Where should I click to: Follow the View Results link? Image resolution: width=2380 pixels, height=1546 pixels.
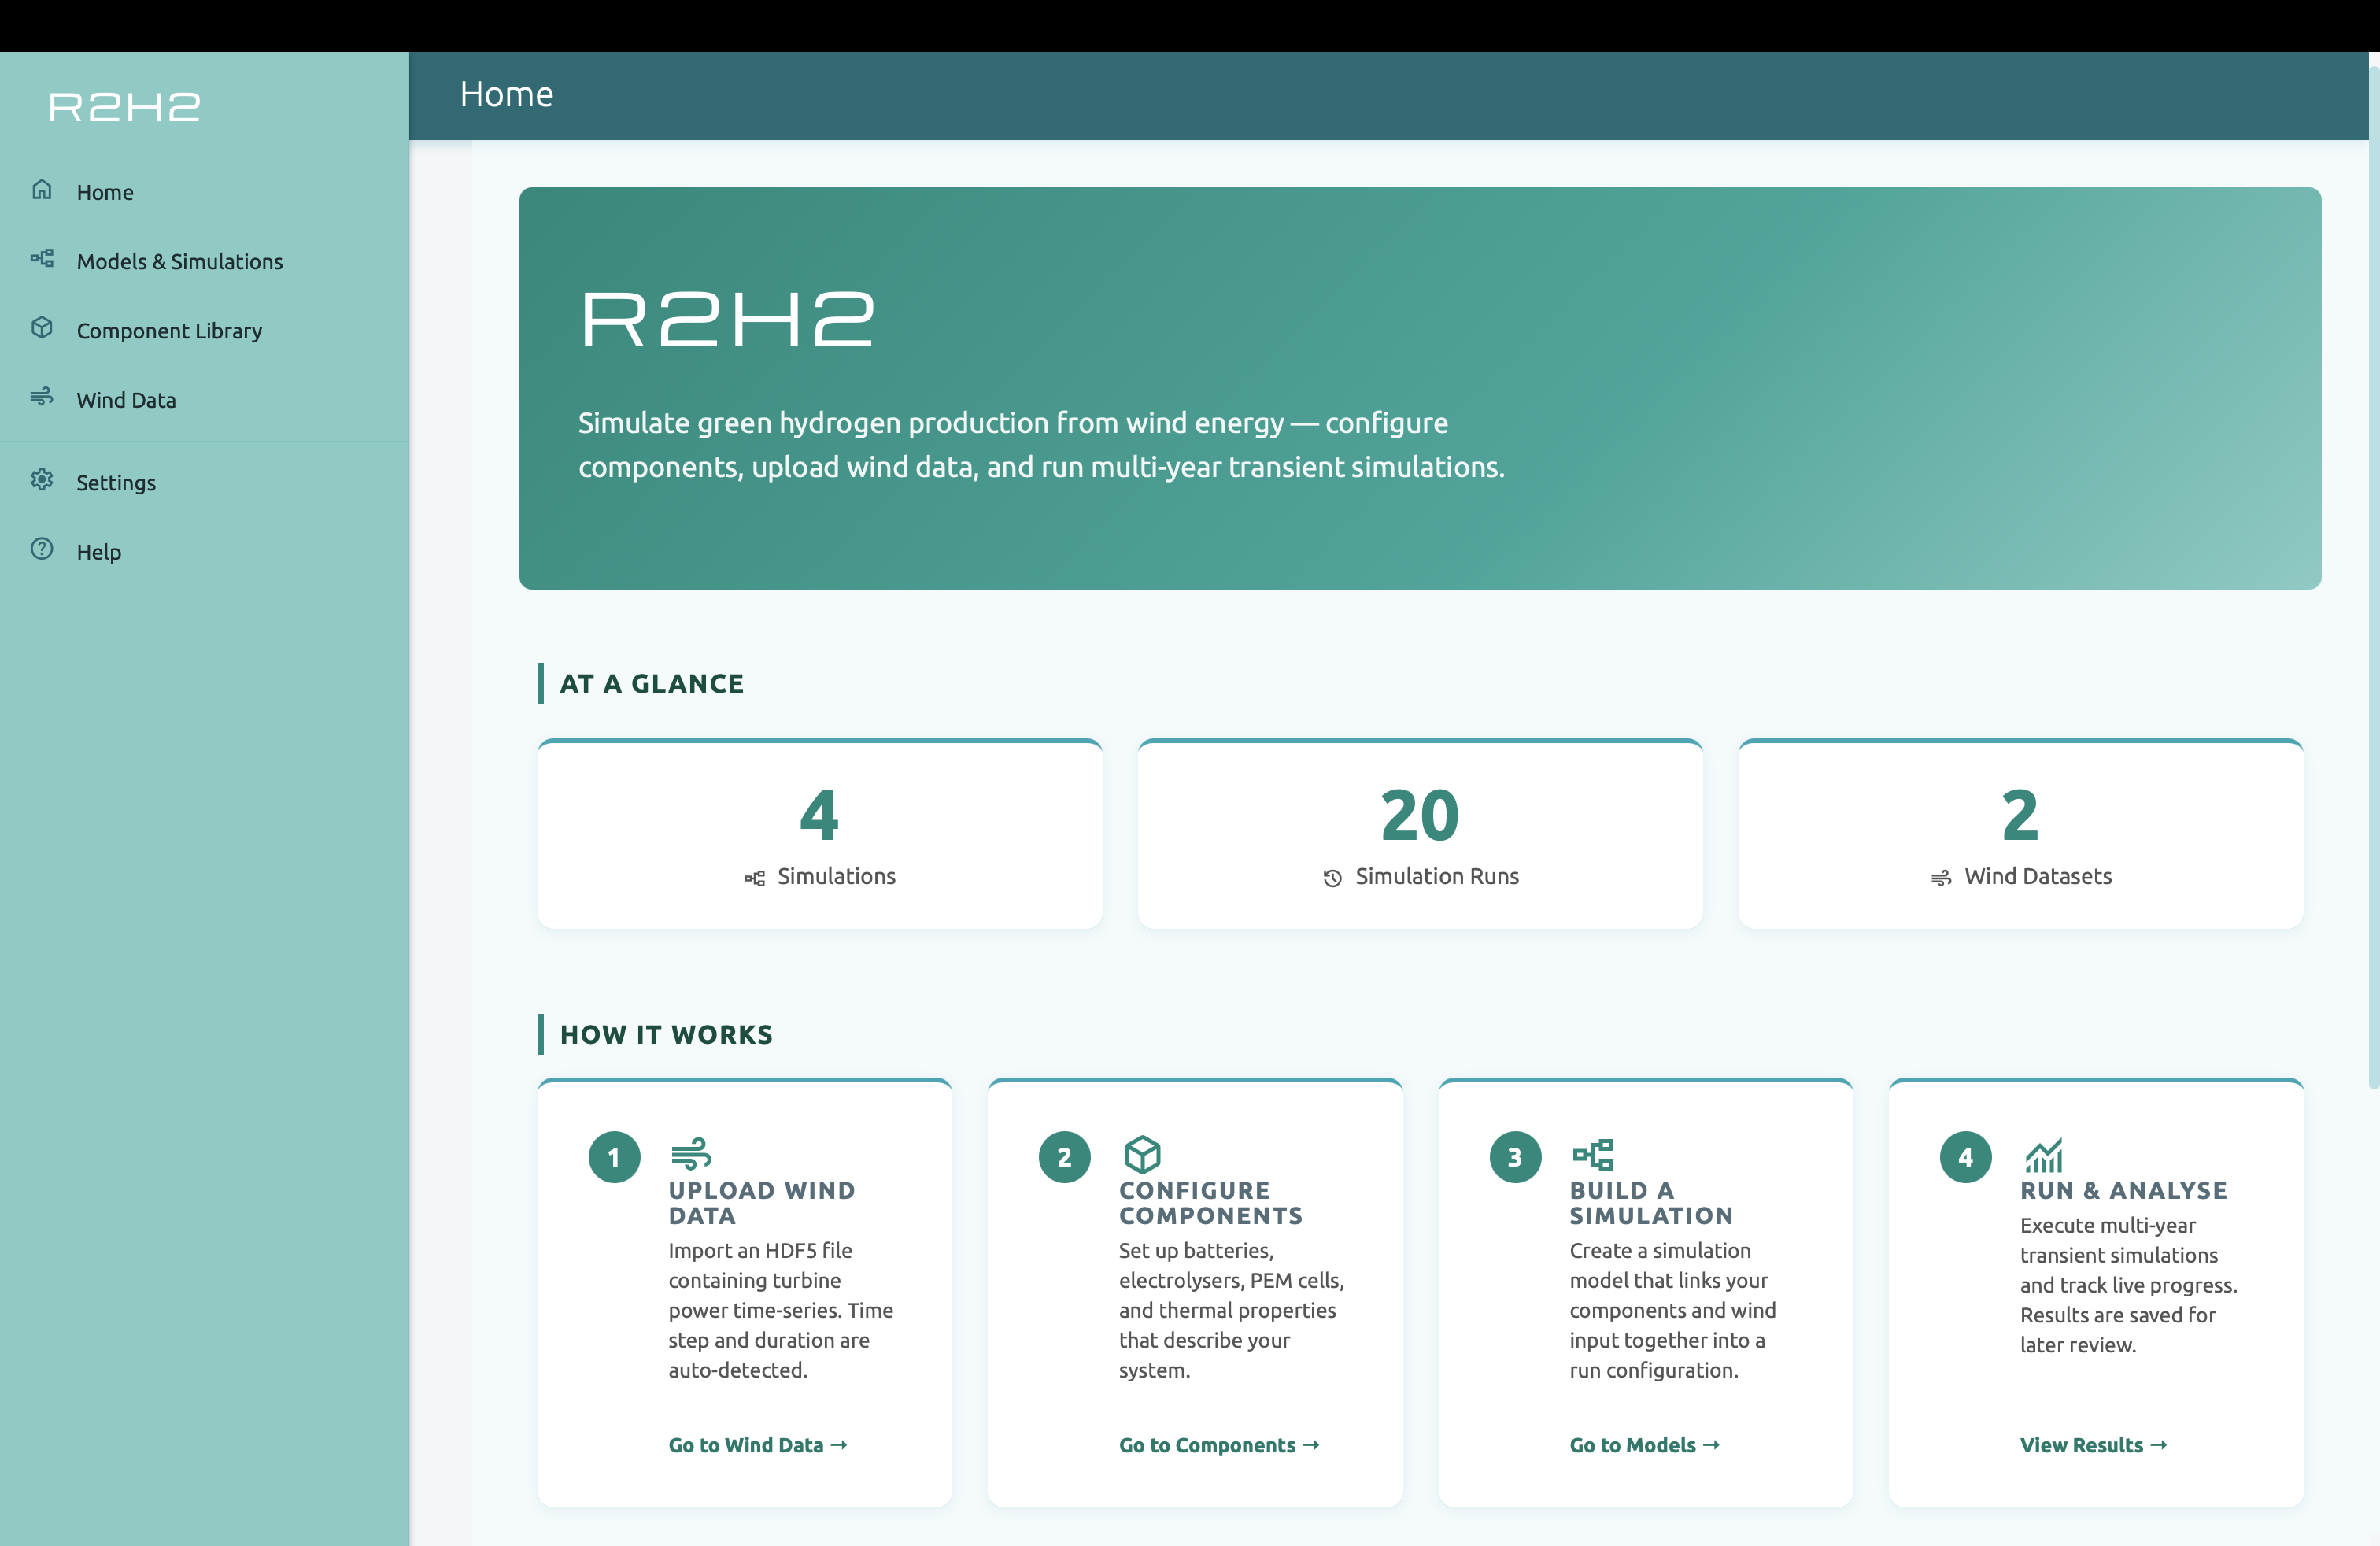coord(2093,1445)
